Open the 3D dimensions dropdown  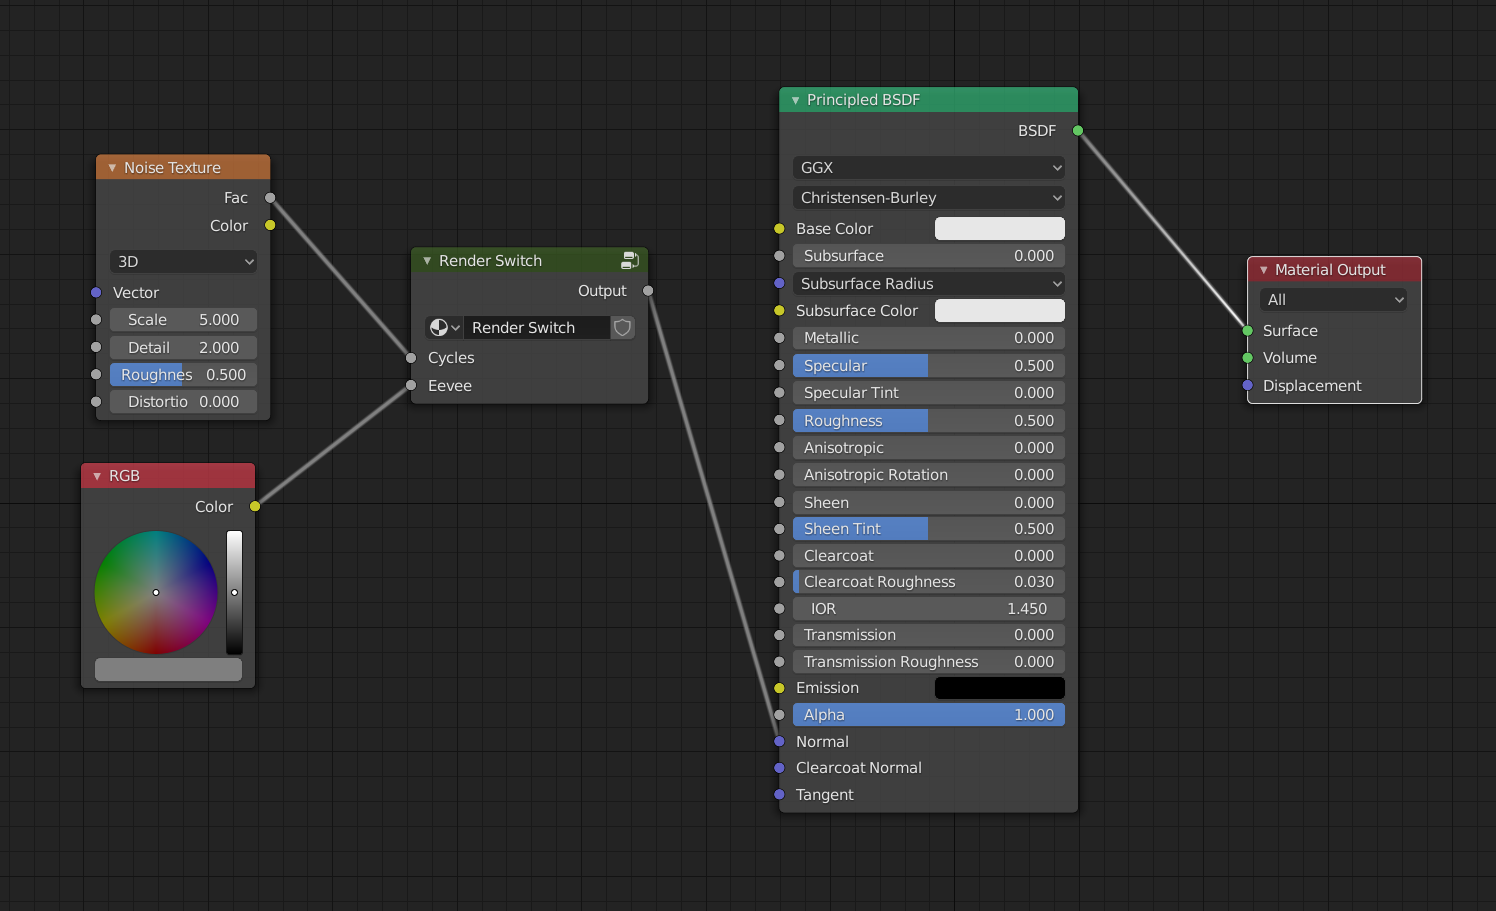pyautogui.click(x=183, y=262)
